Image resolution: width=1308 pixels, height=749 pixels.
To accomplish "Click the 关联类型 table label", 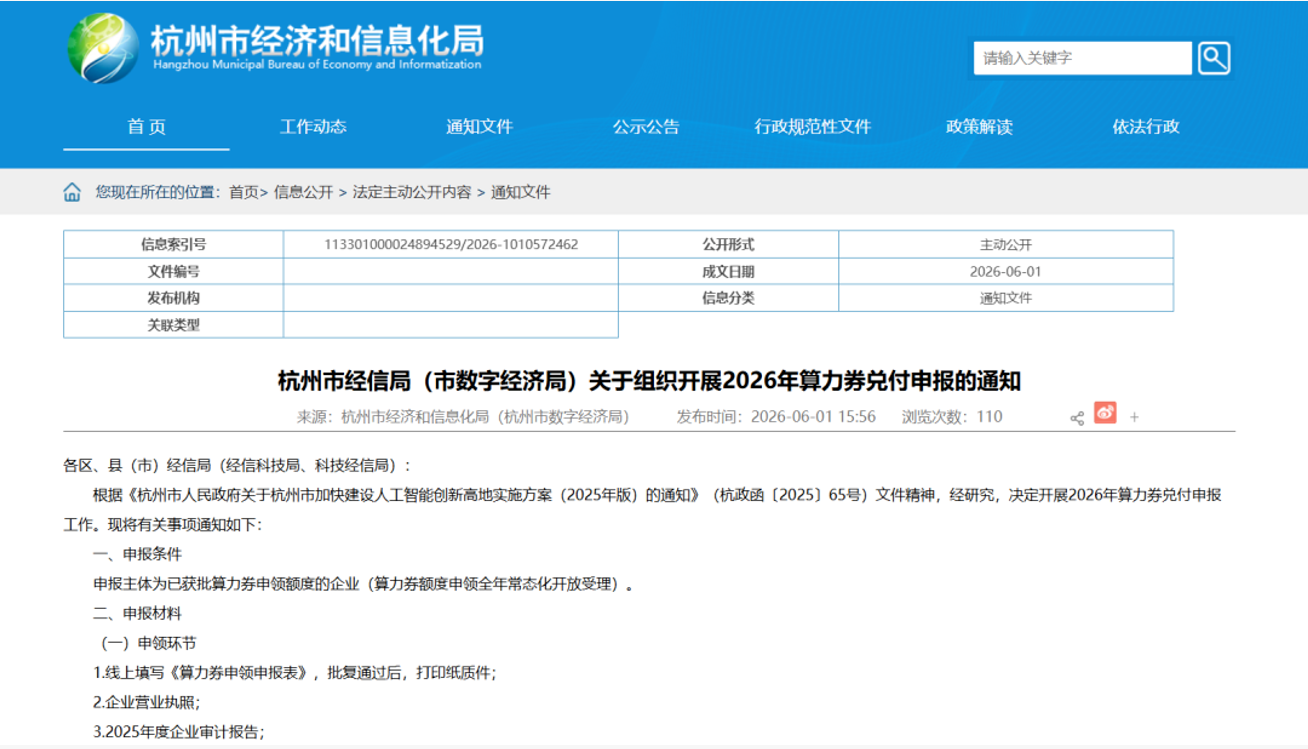I will pos(173,325).
